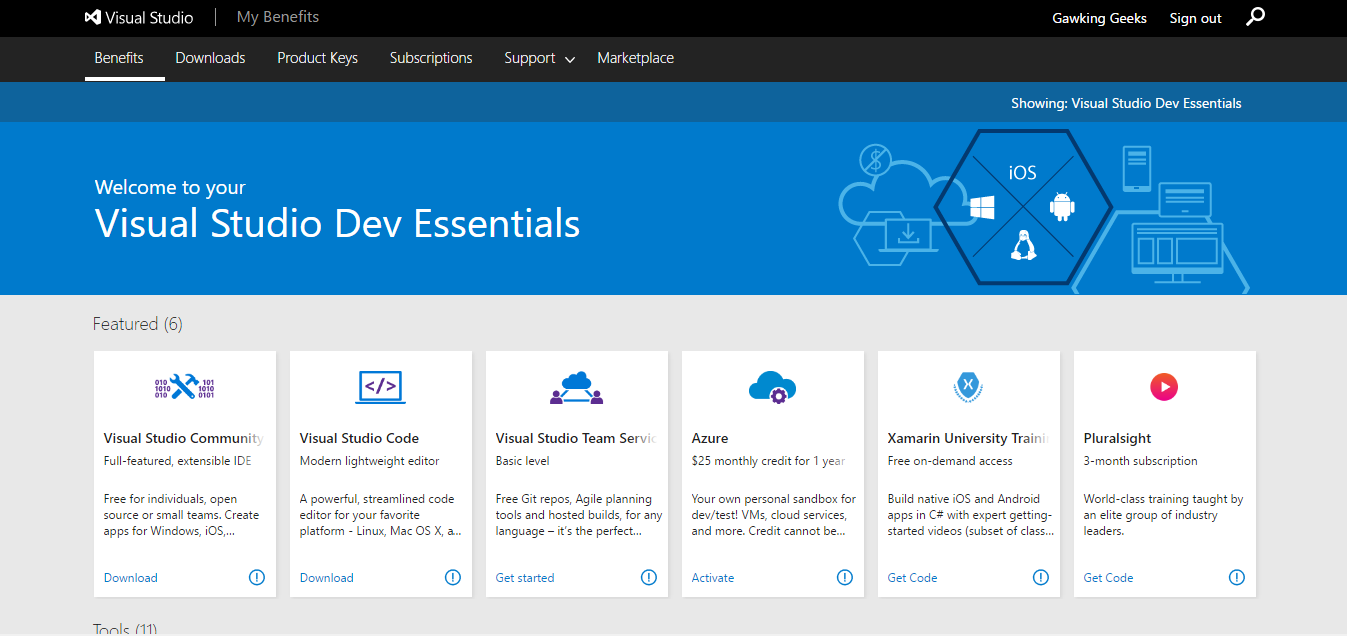Show info for Team Services card

pos(649,577)
